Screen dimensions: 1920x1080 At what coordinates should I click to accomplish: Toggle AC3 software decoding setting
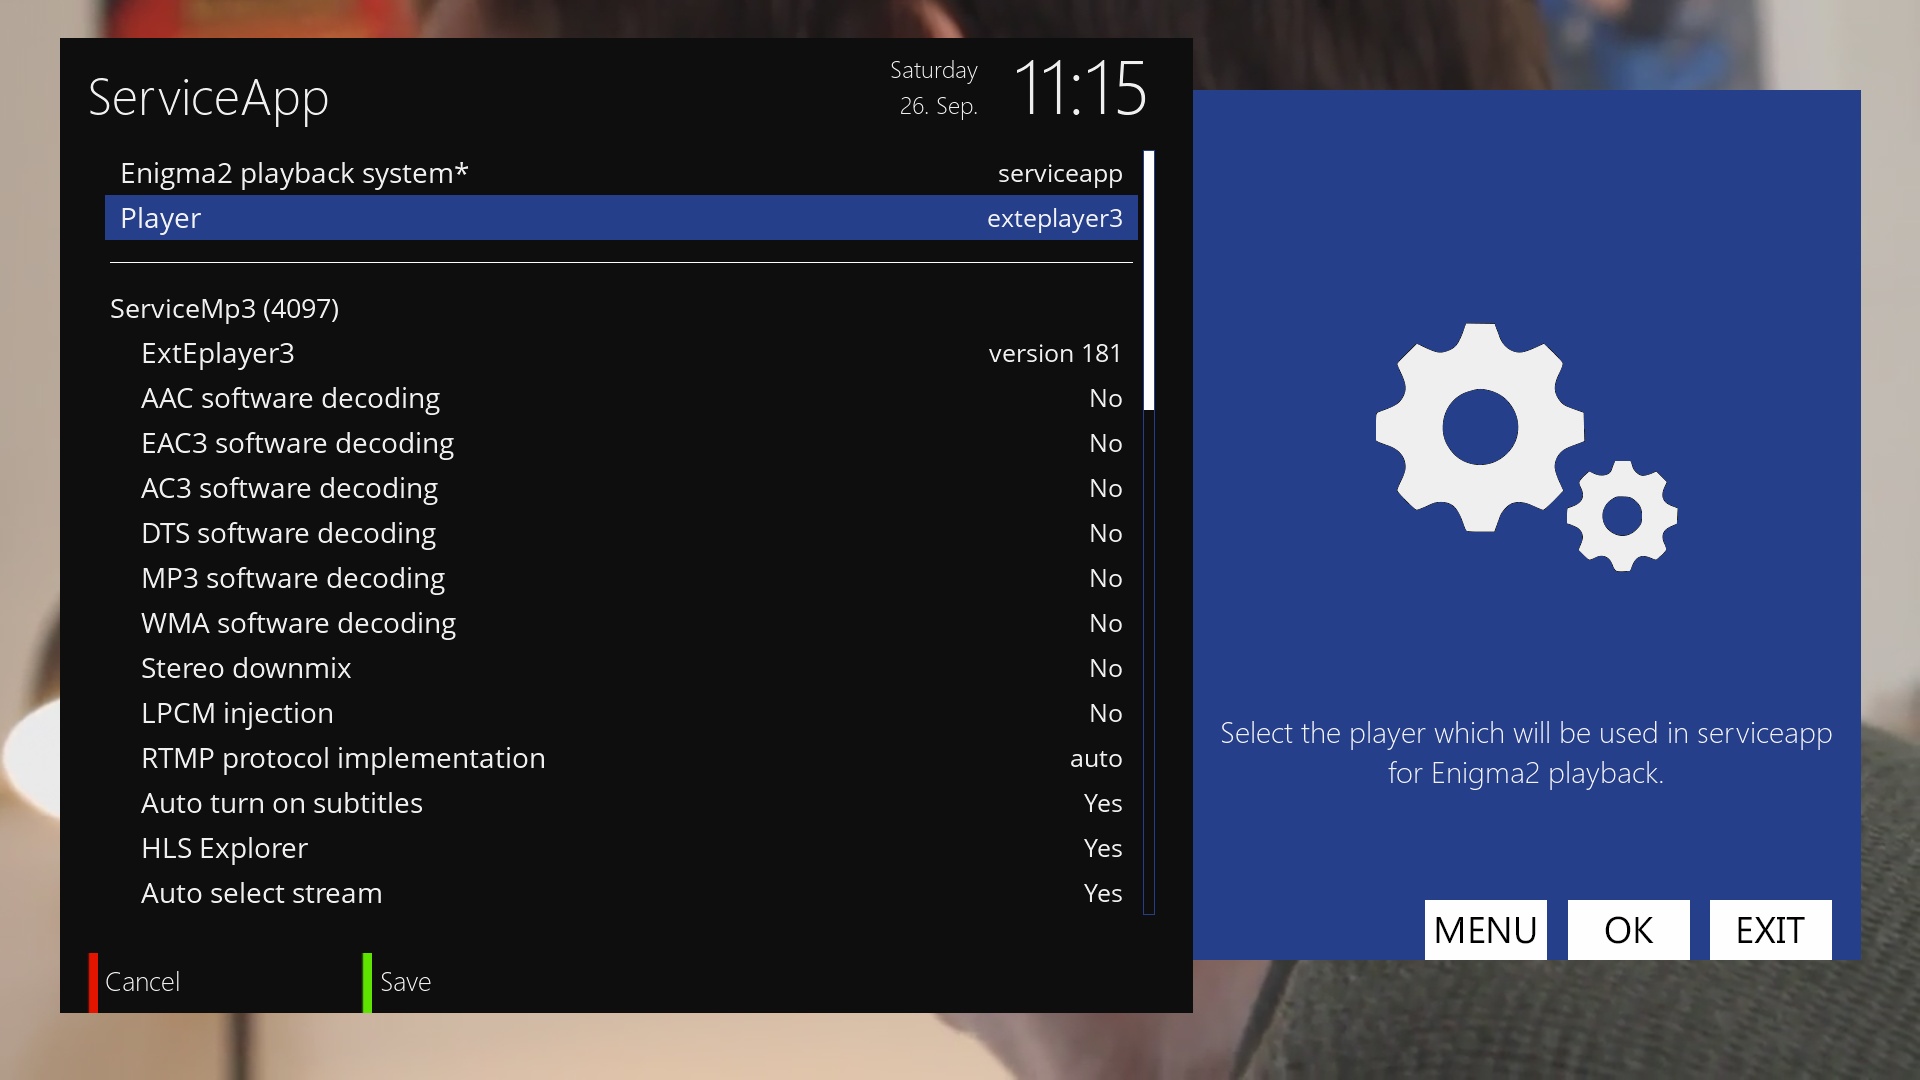click(621, 488)
